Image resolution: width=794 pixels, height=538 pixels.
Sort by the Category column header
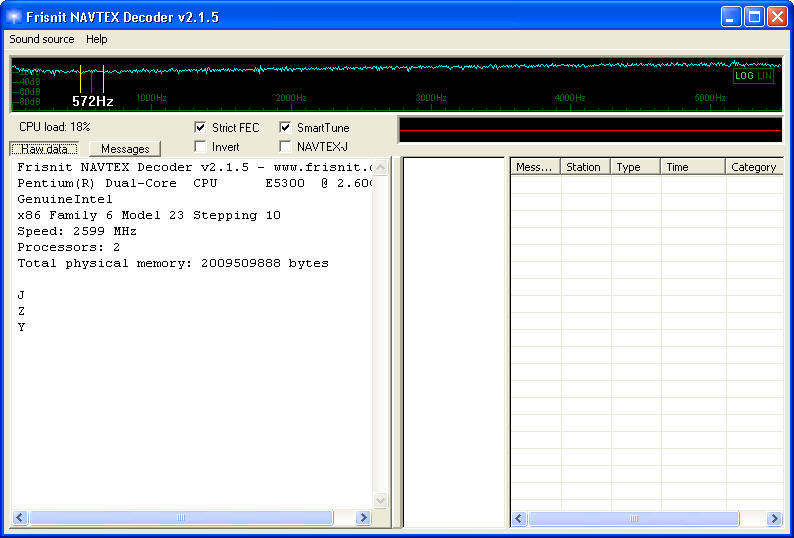[755, 167]
